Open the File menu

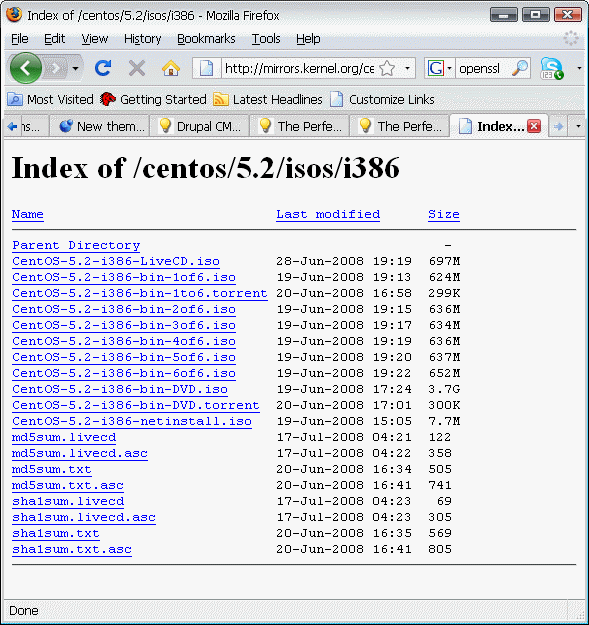(20, 39)
